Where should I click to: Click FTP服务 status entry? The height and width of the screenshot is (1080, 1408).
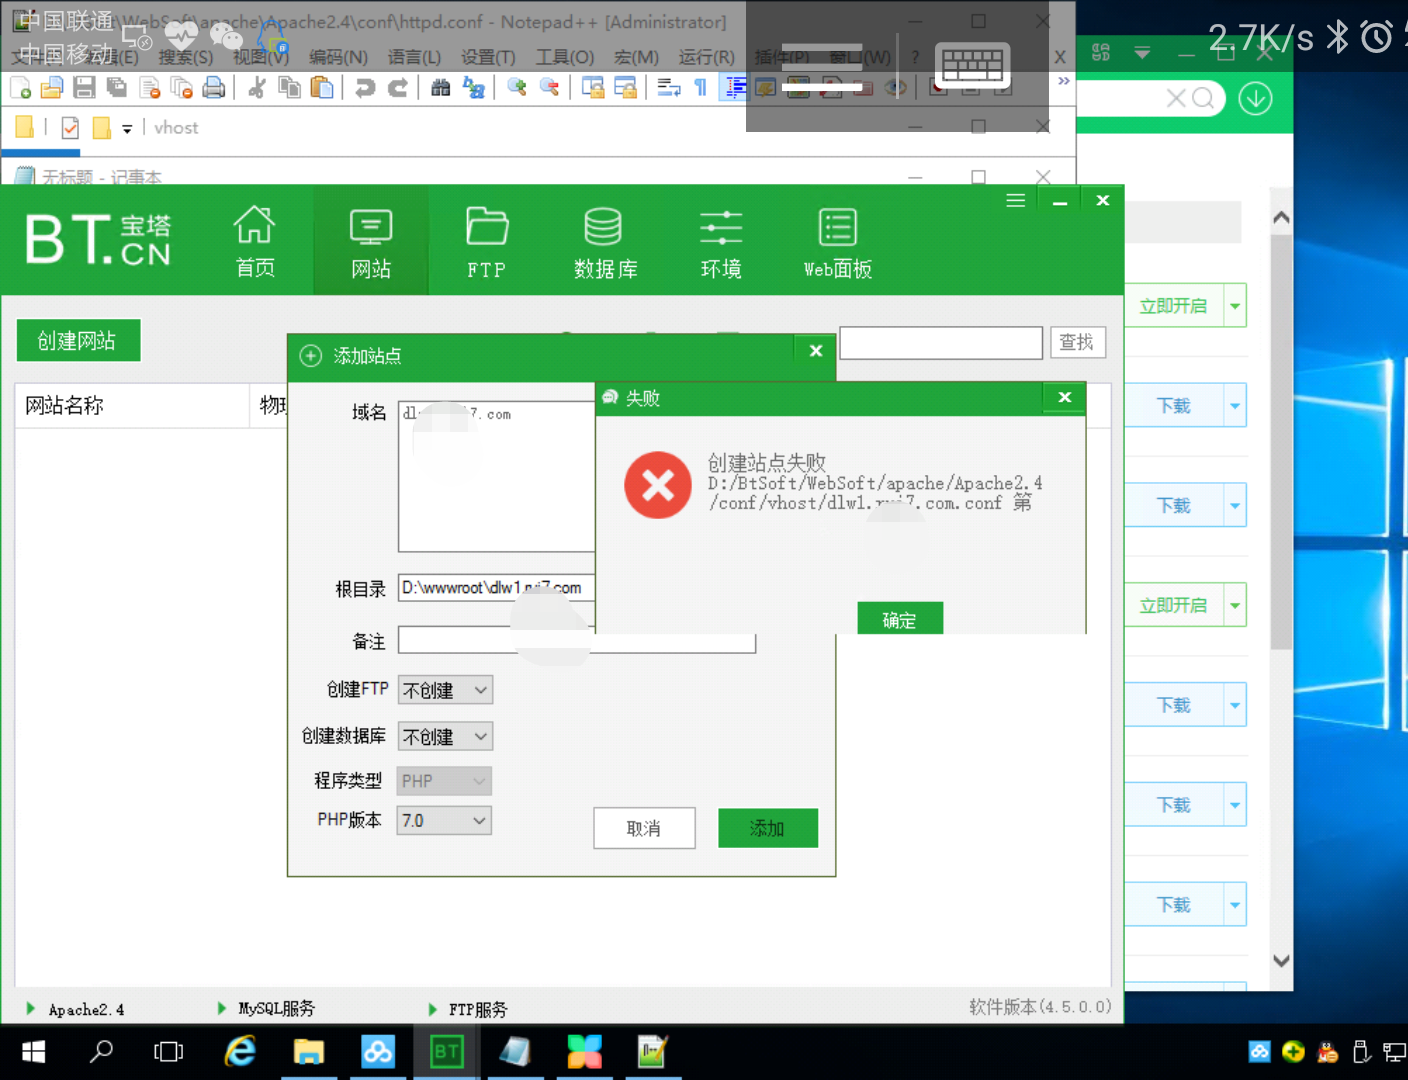[x=468, y=1009]
